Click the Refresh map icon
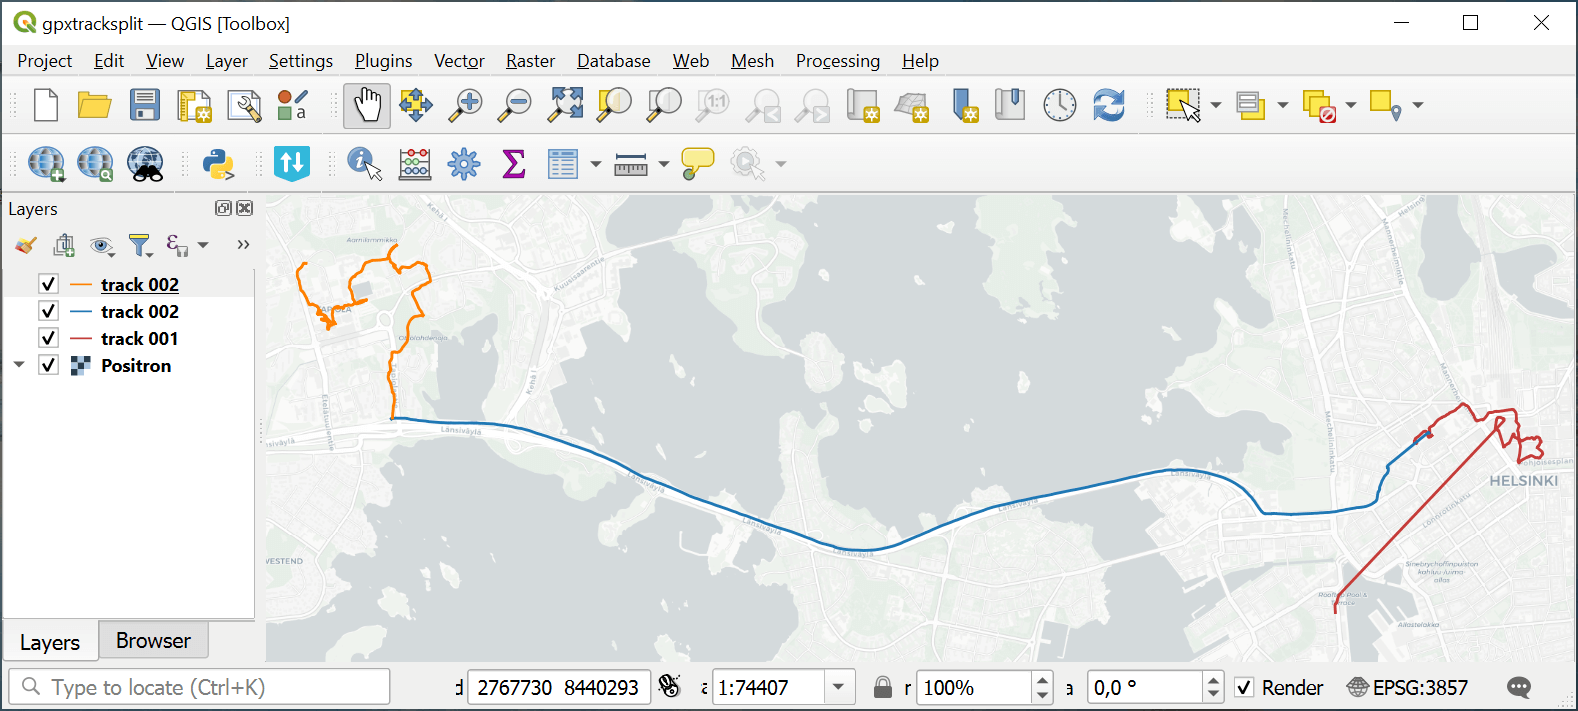 tap(1109, 105)
